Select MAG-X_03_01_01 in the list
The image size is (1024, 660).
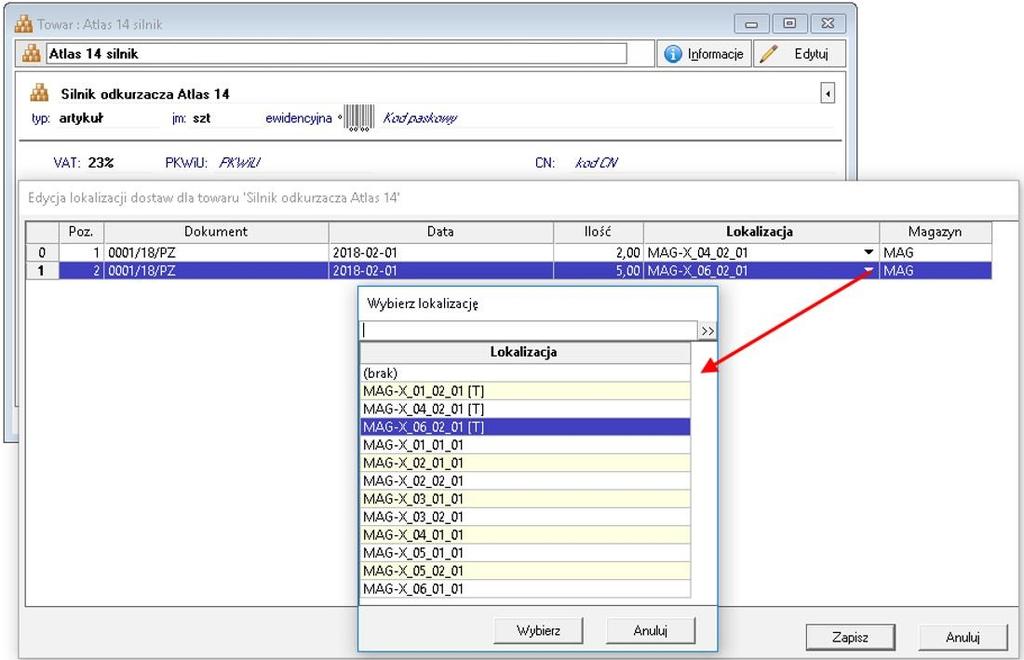coord(525,499)
